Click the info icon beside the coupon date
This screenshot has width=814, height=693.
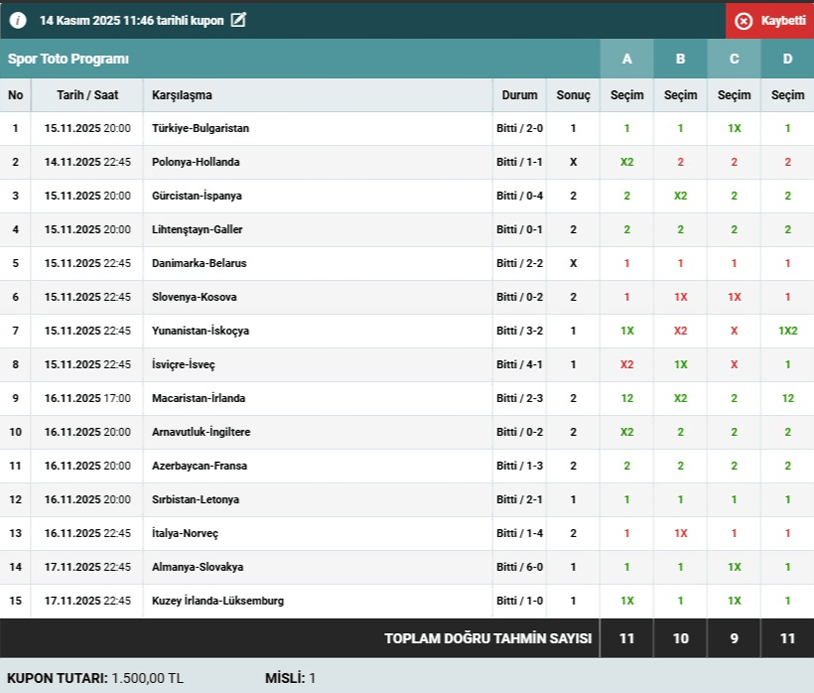pos(18,20)
